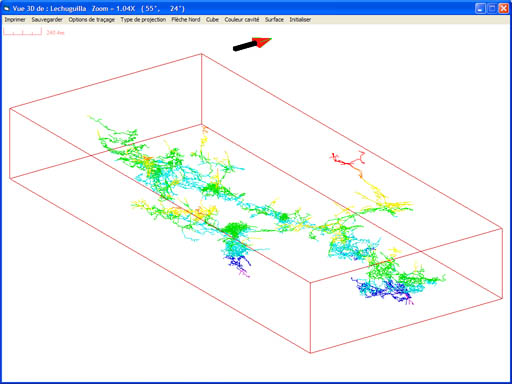Minimize the Vue 3D window
Viewport: 512px width, 384px height.
click(x=480, y=8)
